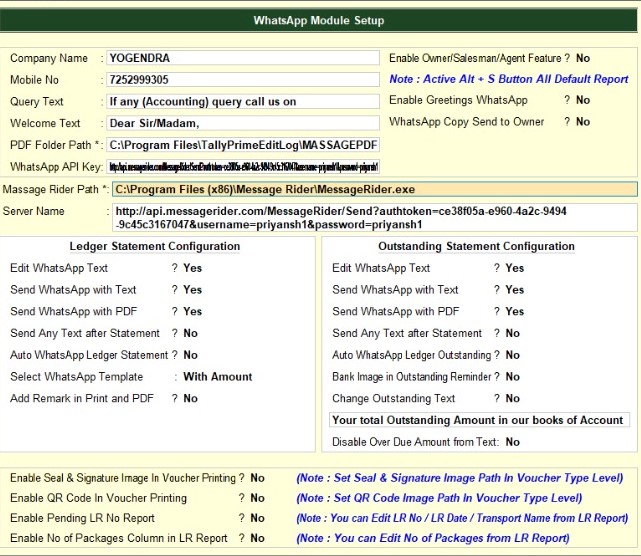This screenshot has height=556, width=641.
Task: Click the Welcome Text field 'Dear Sir/Madam,'
Action: coord(243,123)
